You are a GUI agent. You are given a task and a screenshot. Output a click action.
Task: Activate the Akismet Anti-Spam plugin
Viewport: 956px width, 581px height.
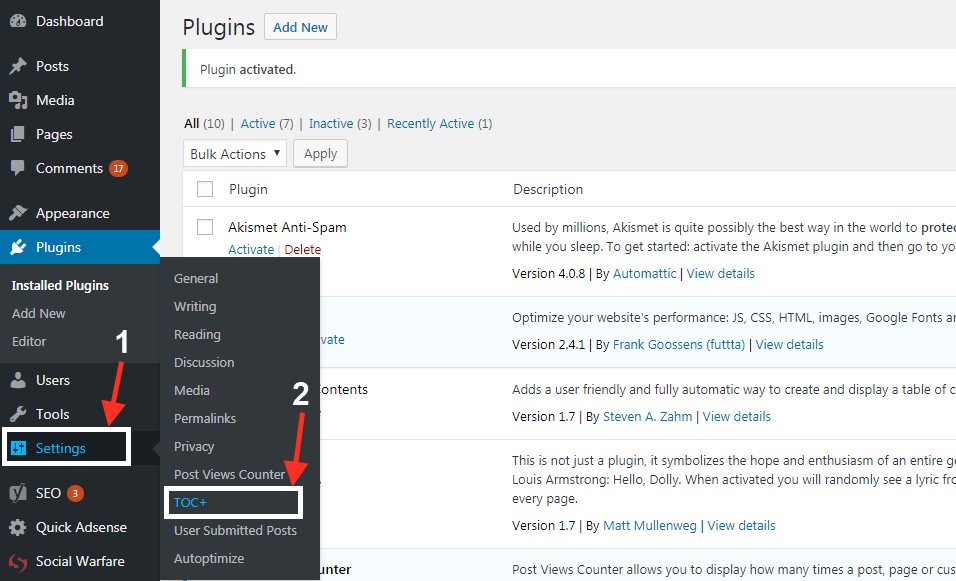point(251,249)
